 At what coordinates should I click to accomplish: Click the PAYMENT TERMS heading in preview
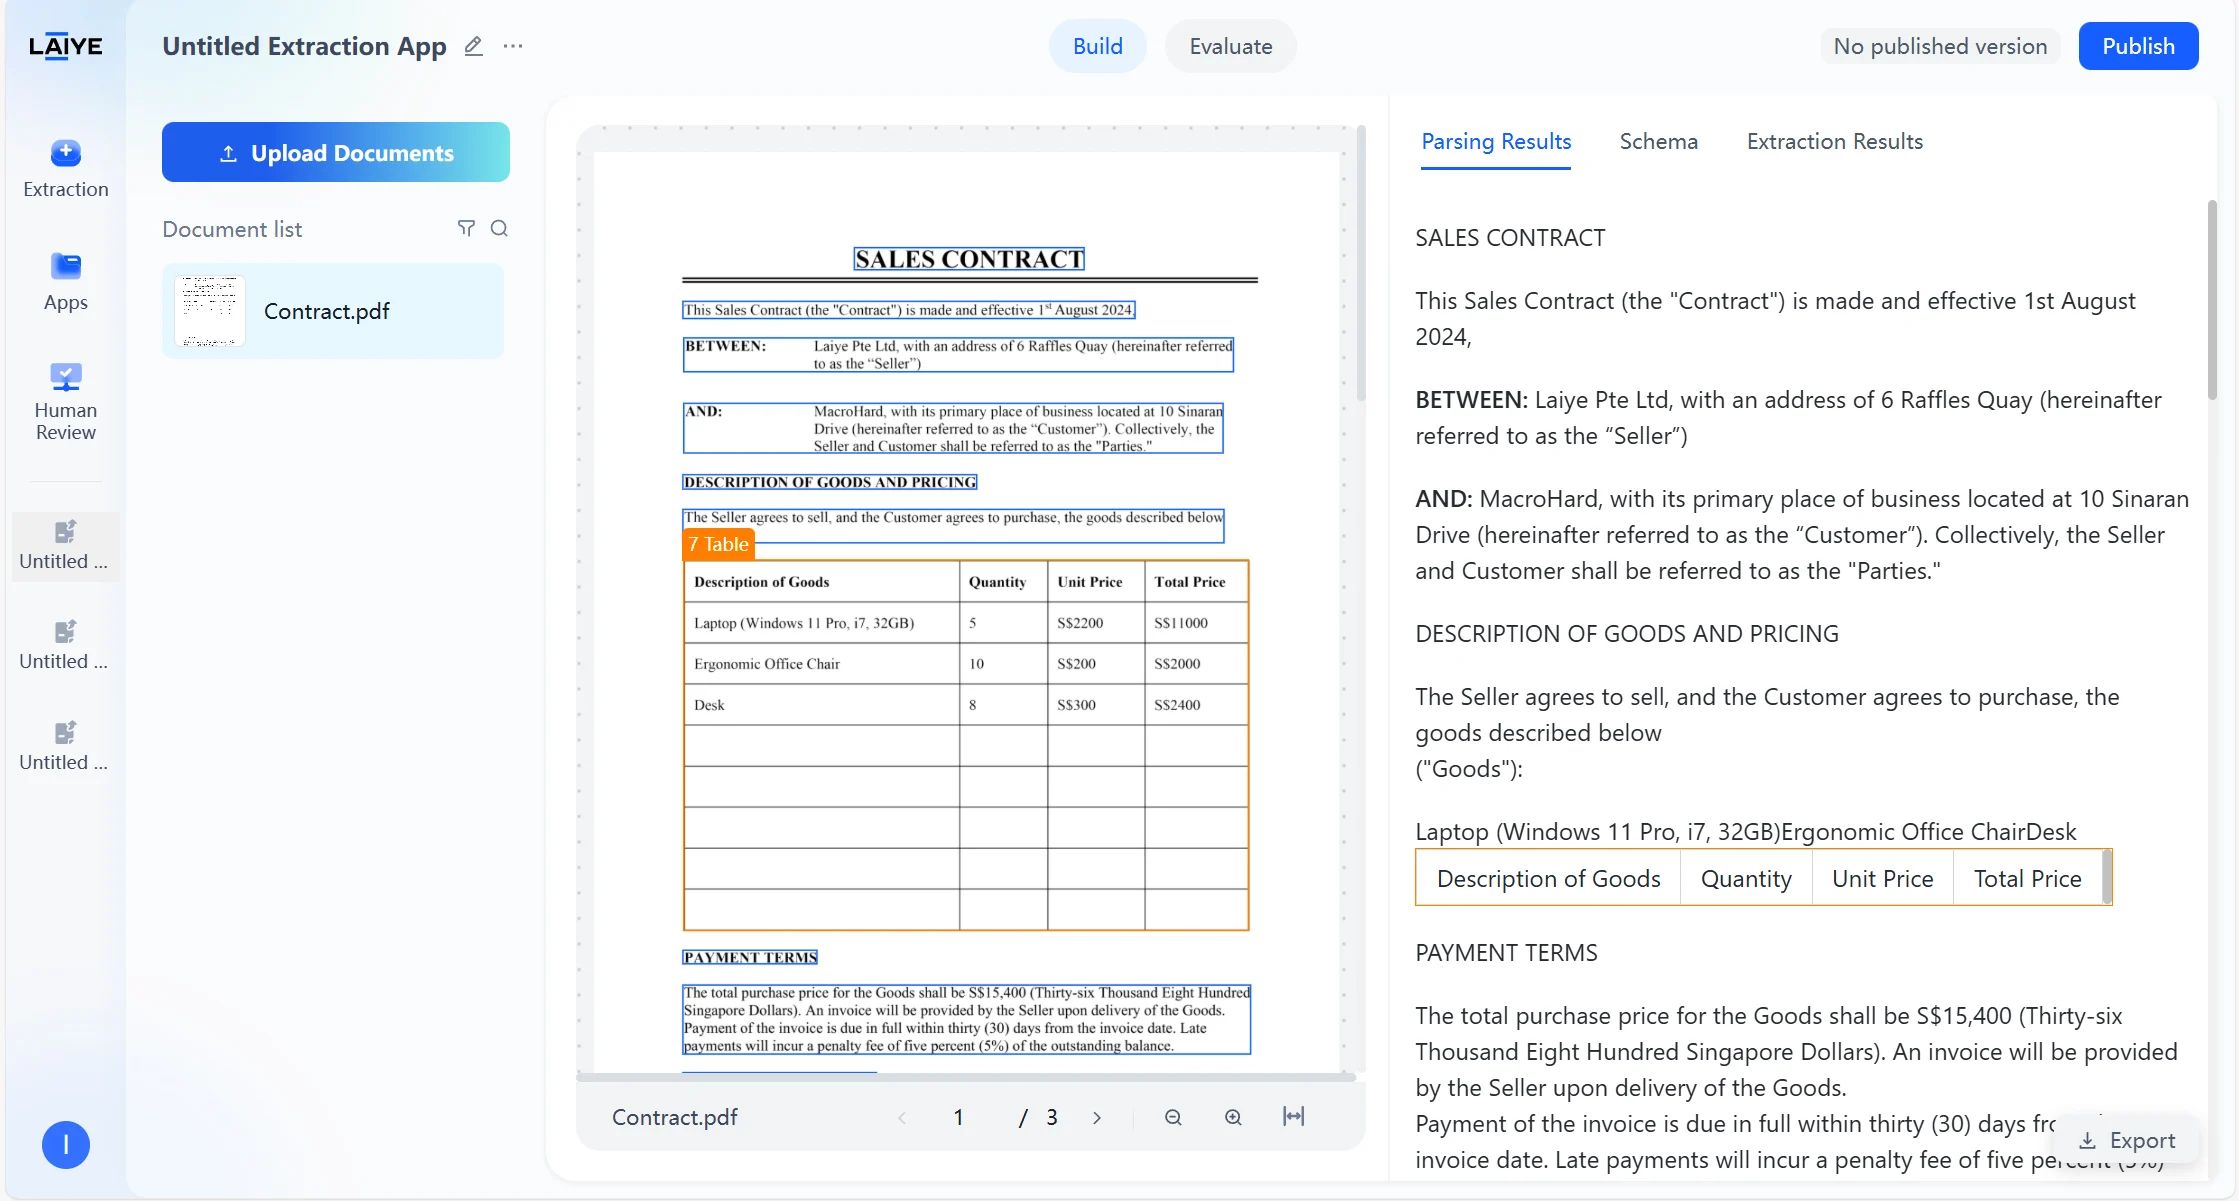point(750,957)
